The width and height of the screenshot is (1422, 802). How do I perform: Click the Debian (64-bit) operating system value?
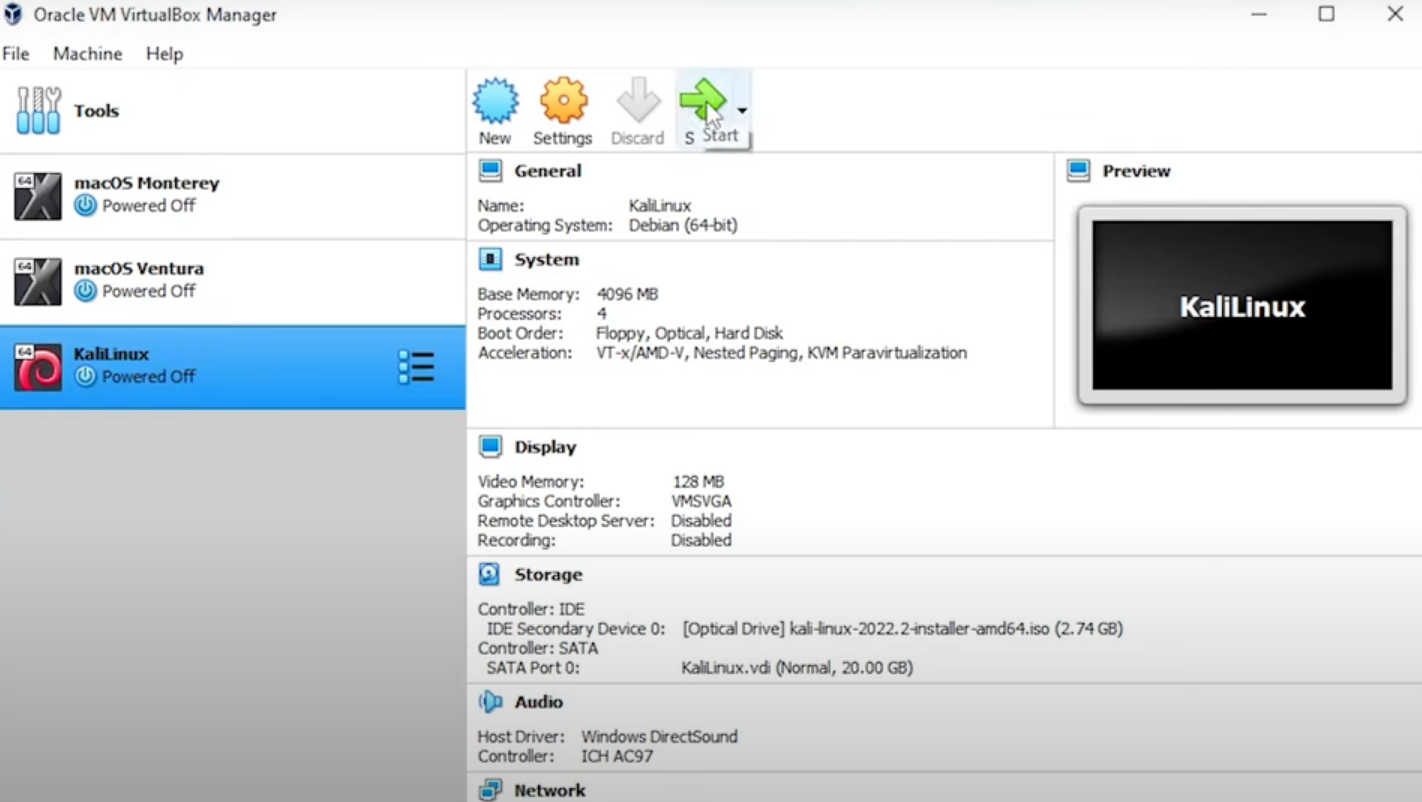pyautogui.click(x=683, y=226)
